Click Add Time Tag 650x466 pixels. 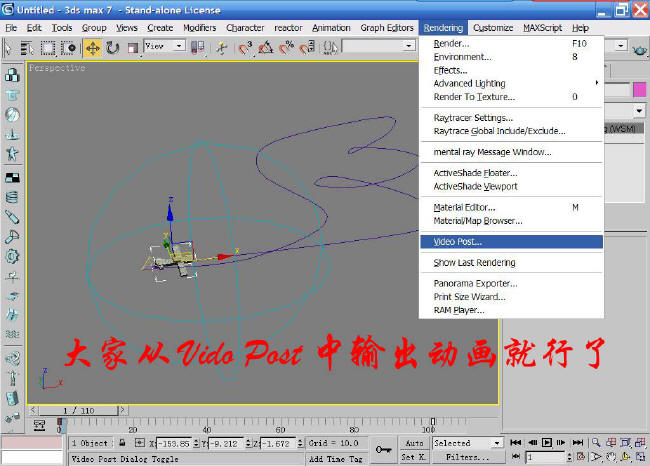point(335,459)
